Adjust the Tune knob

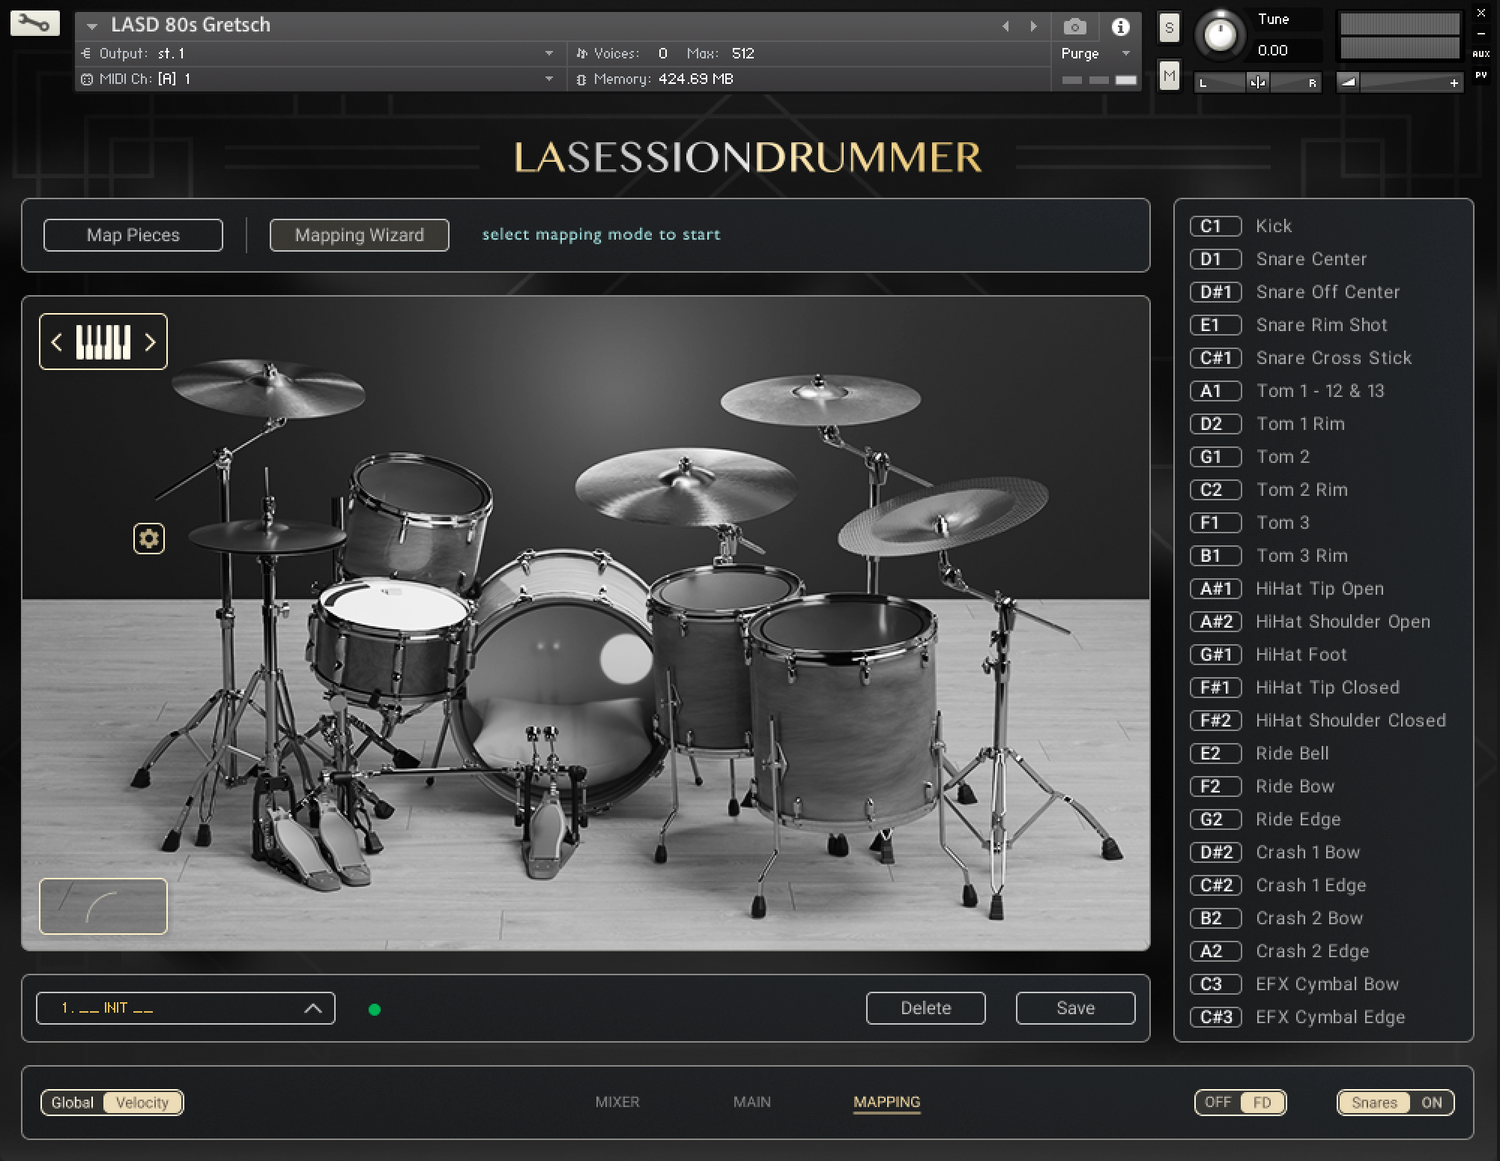coord(1219,35)
